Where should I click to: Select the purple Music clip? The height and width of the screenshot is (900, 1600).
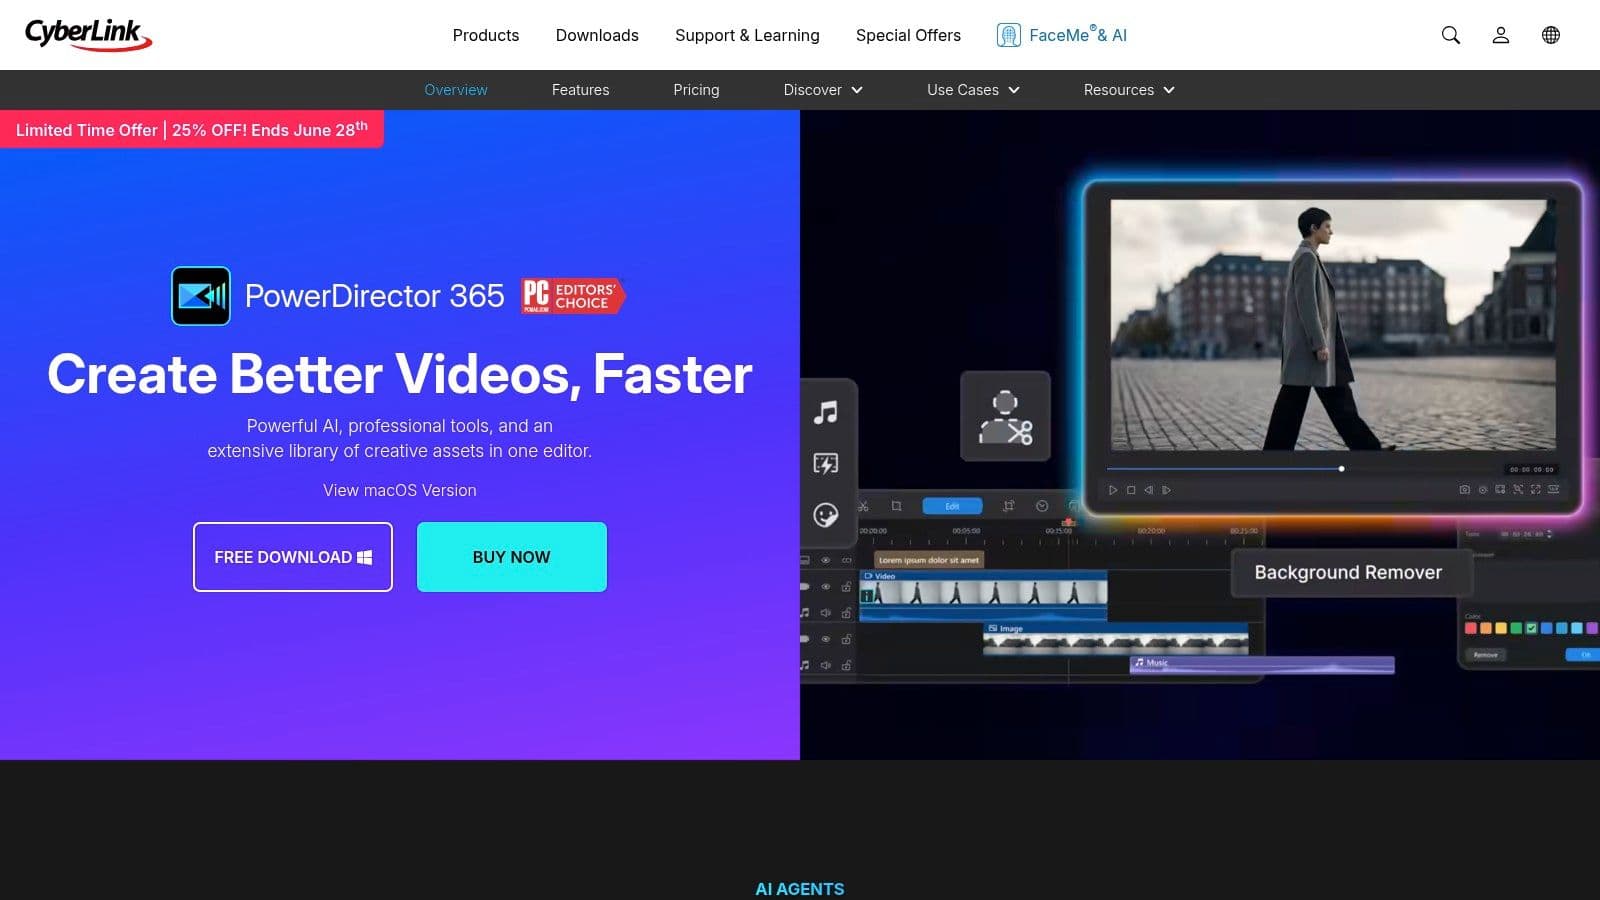pyautogui.click(x=1262, y=664)
